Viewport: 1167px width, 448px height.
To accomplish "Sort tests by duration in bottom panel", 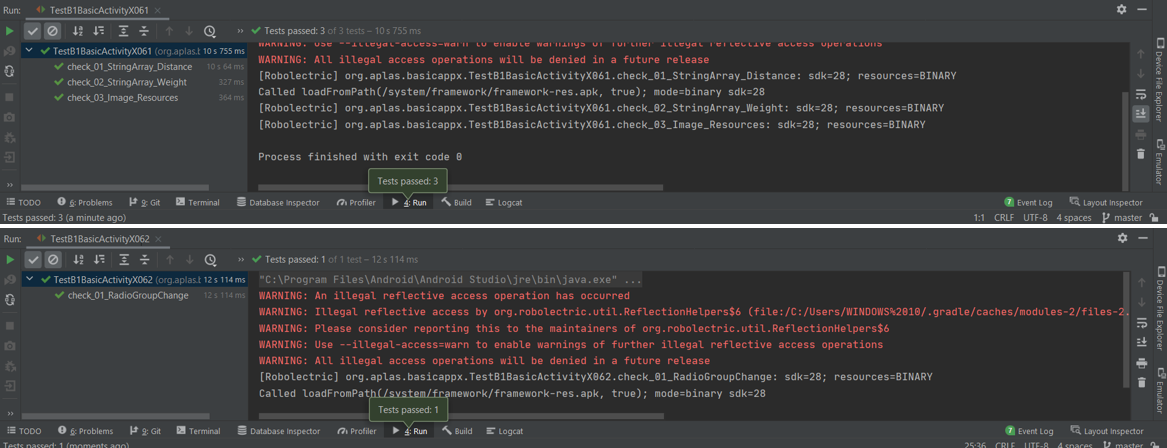I will pos(98,259).
